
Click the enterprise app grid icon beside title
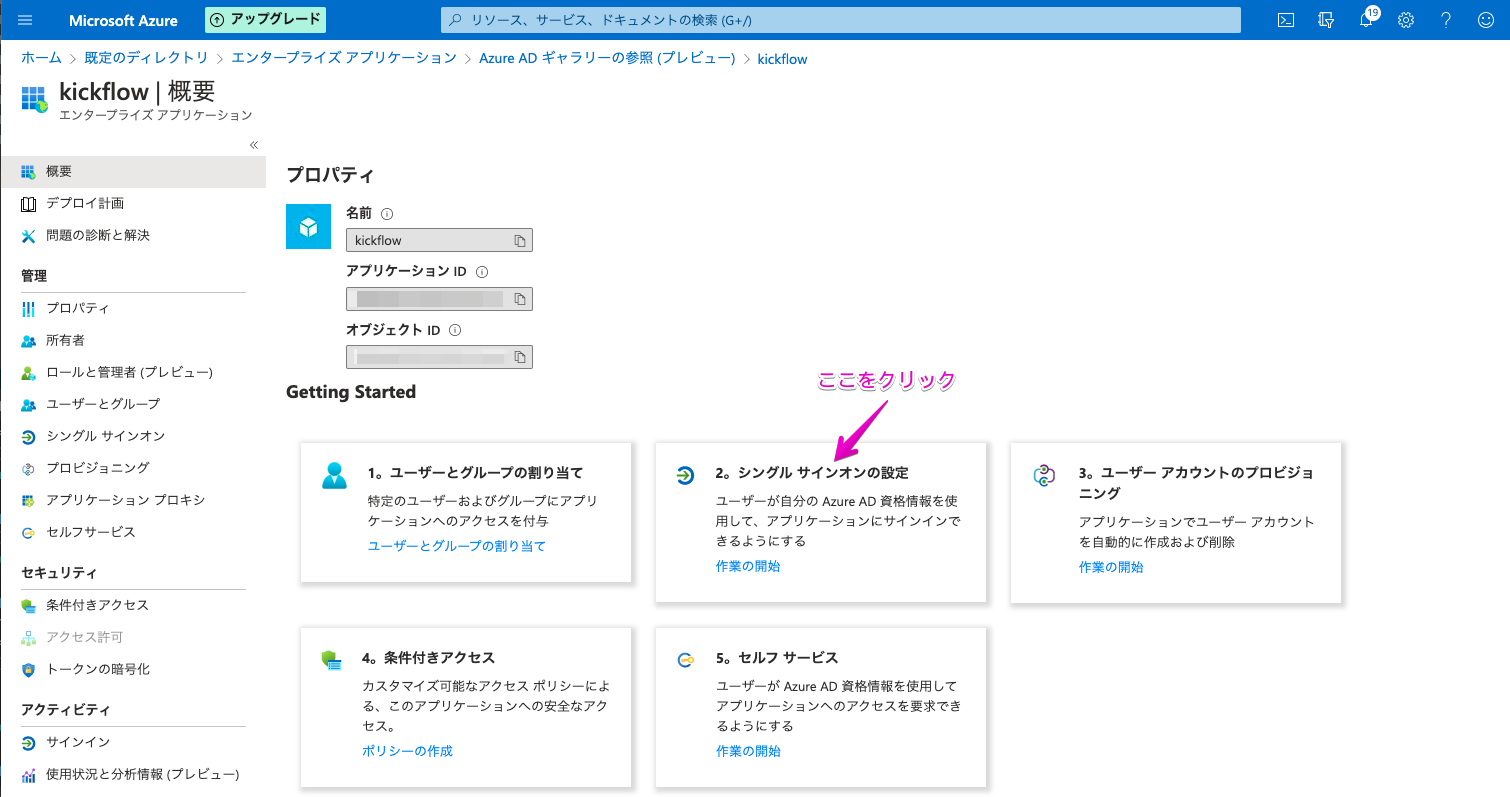coord(34,98)
